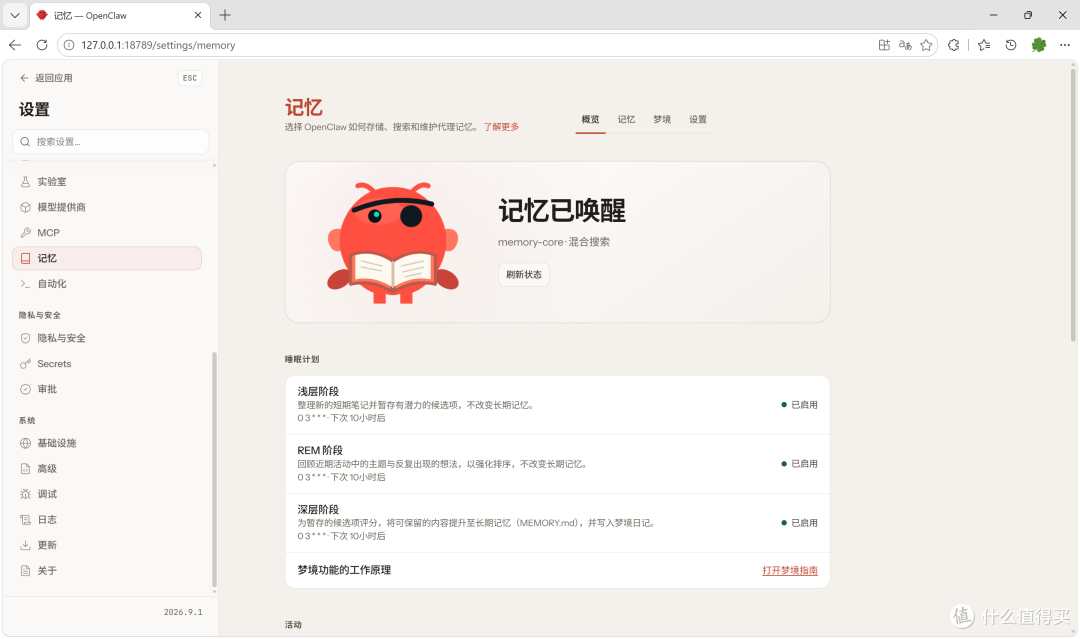
Task: Open the split screen icon in address bar
Action: (x=884, y=45)
